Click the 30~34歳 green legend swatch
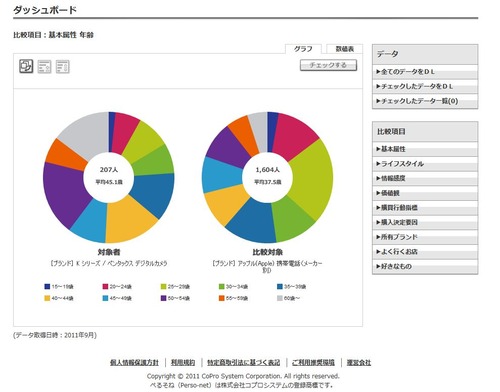This screenshot has height=392, width=500. pos(222,286)
